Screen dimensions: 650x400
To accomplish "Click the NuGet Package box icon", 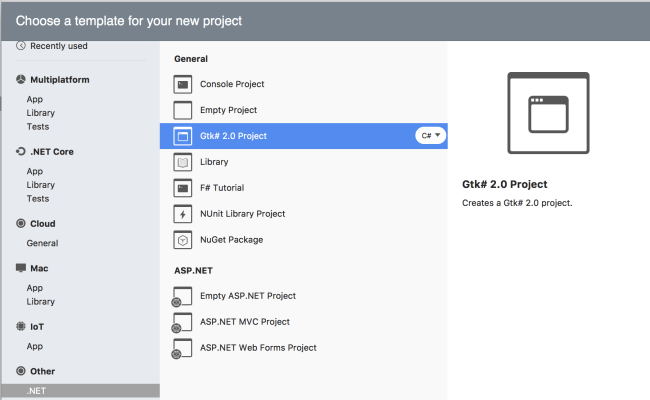I will tap(182, 240).
